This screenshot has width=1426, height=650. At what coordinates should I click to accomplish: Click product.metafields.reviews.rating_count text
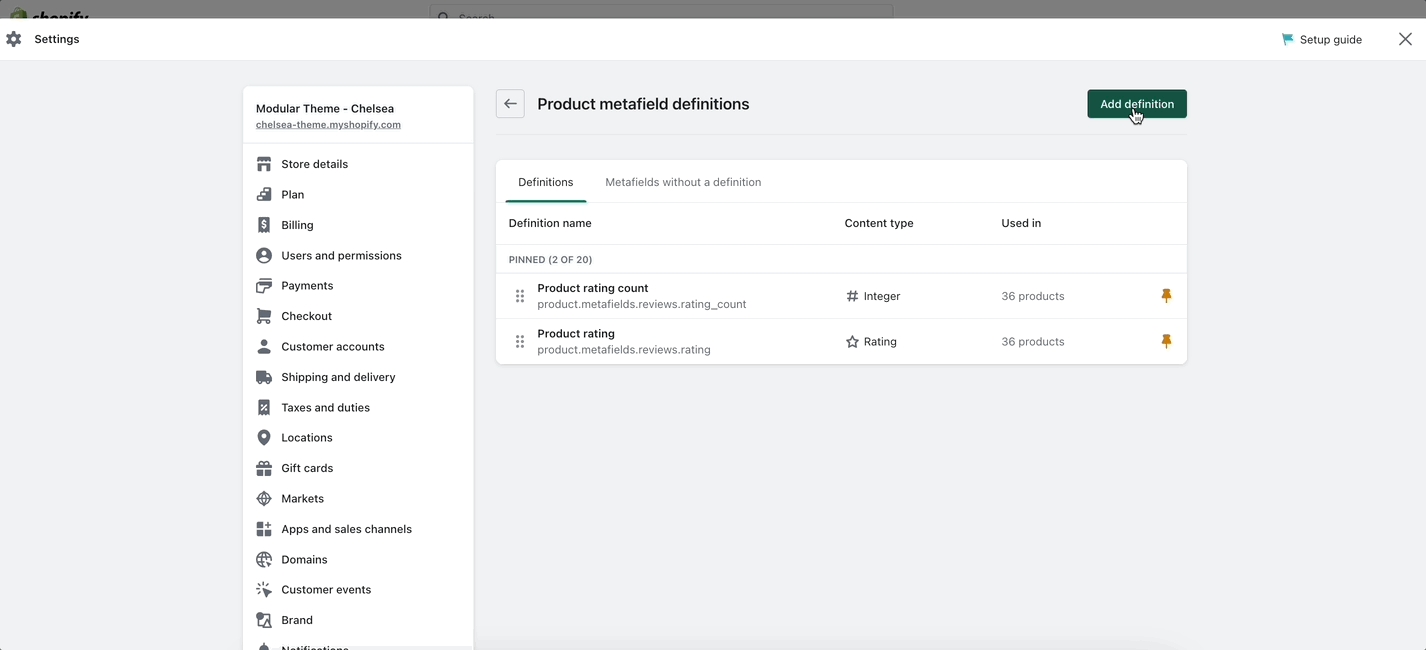pyautogui.click(x=642, y=304)
